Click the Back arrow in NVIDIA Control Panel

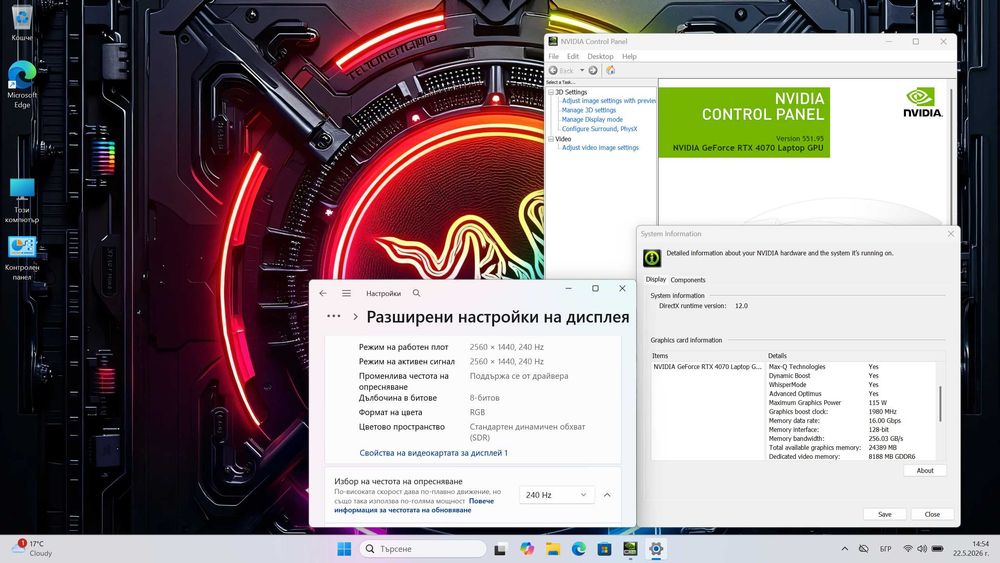[x=553, y=70]
